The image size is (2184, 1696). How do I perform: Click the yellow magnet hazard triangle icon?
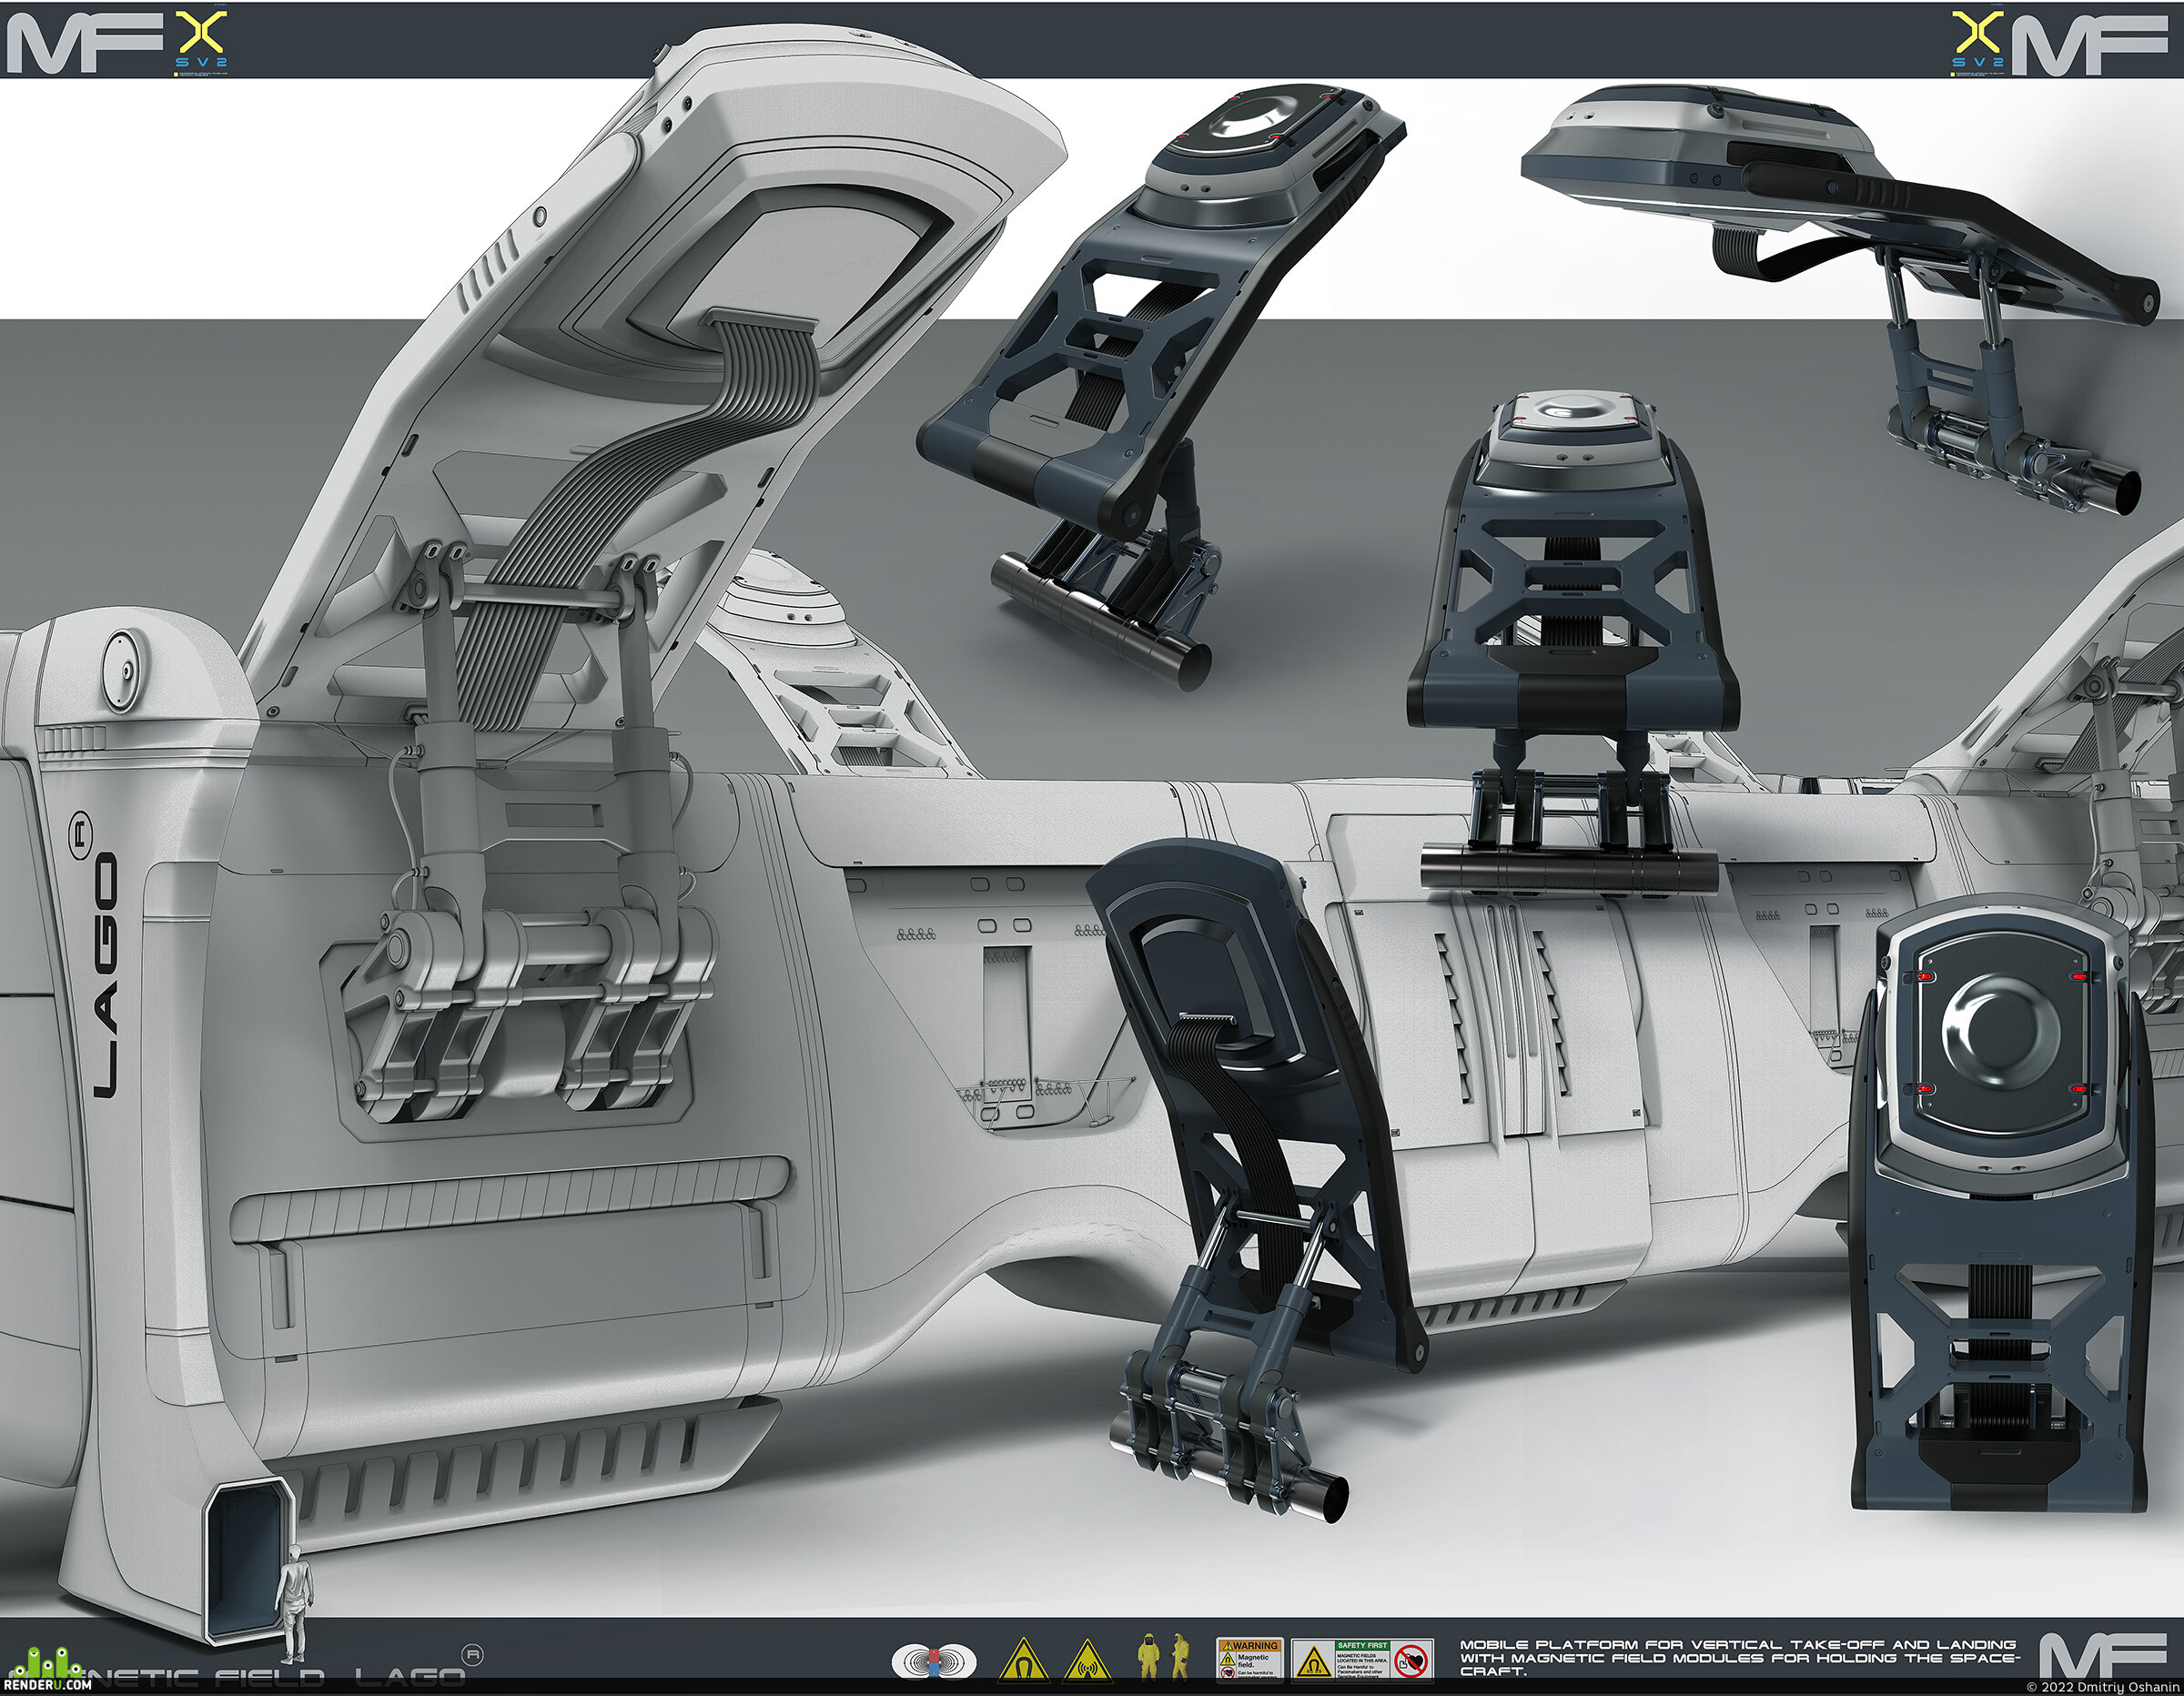tap(1024, 1660)
